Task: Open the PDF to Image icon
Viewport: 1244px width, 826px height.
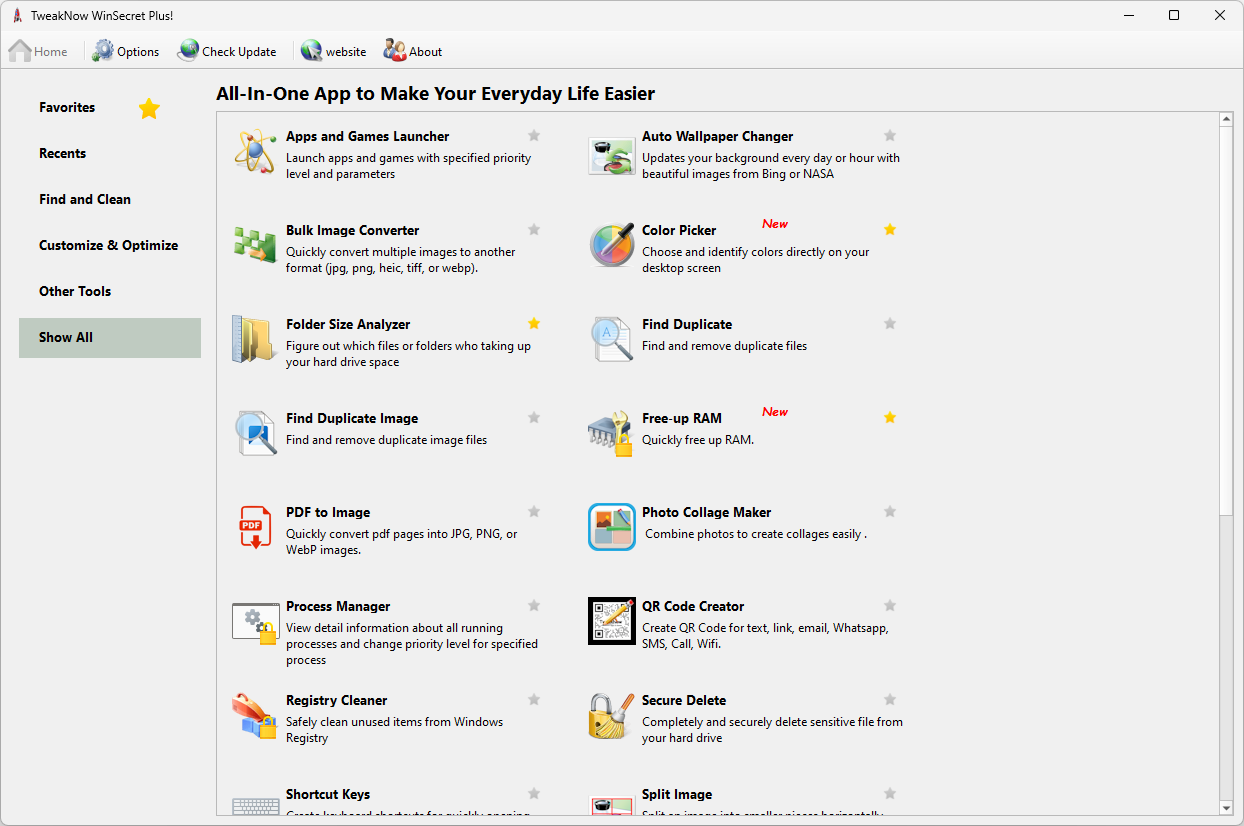Action: 255,527
